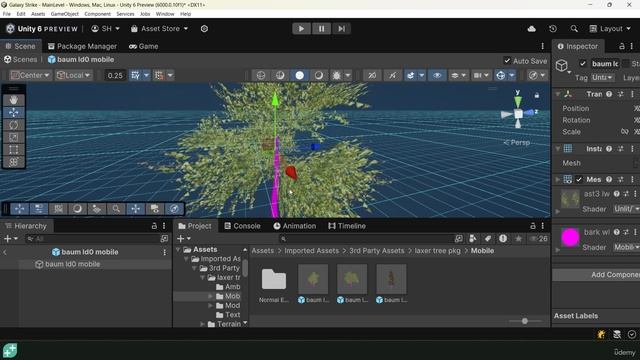Open Project create plus dropdown
Image resolution: width=640 pixels, height=360 pixels.
pos(184,239)
